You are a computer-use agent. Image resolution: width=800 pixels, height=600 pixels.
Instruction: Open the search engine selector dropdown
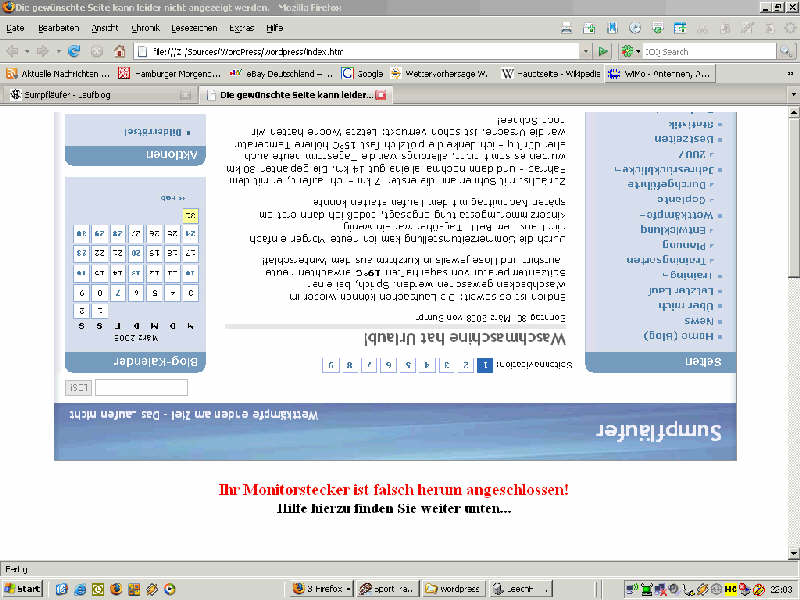coord(631,51)
